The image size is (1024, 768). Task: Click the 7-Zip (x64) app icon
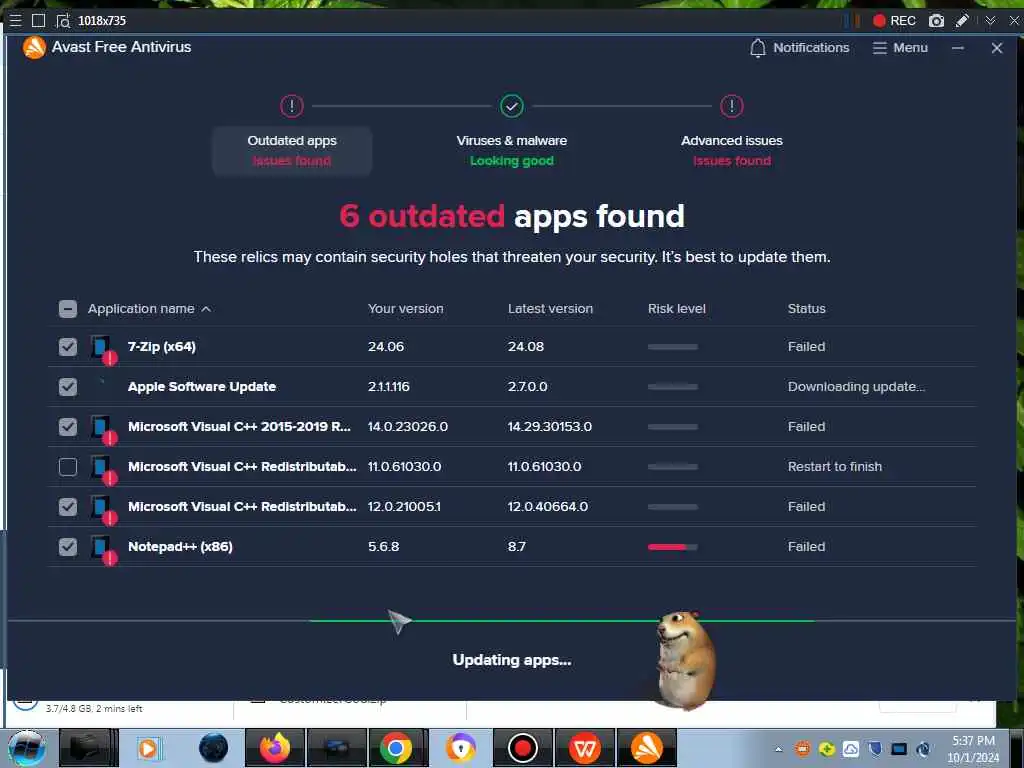pos(104,349)
